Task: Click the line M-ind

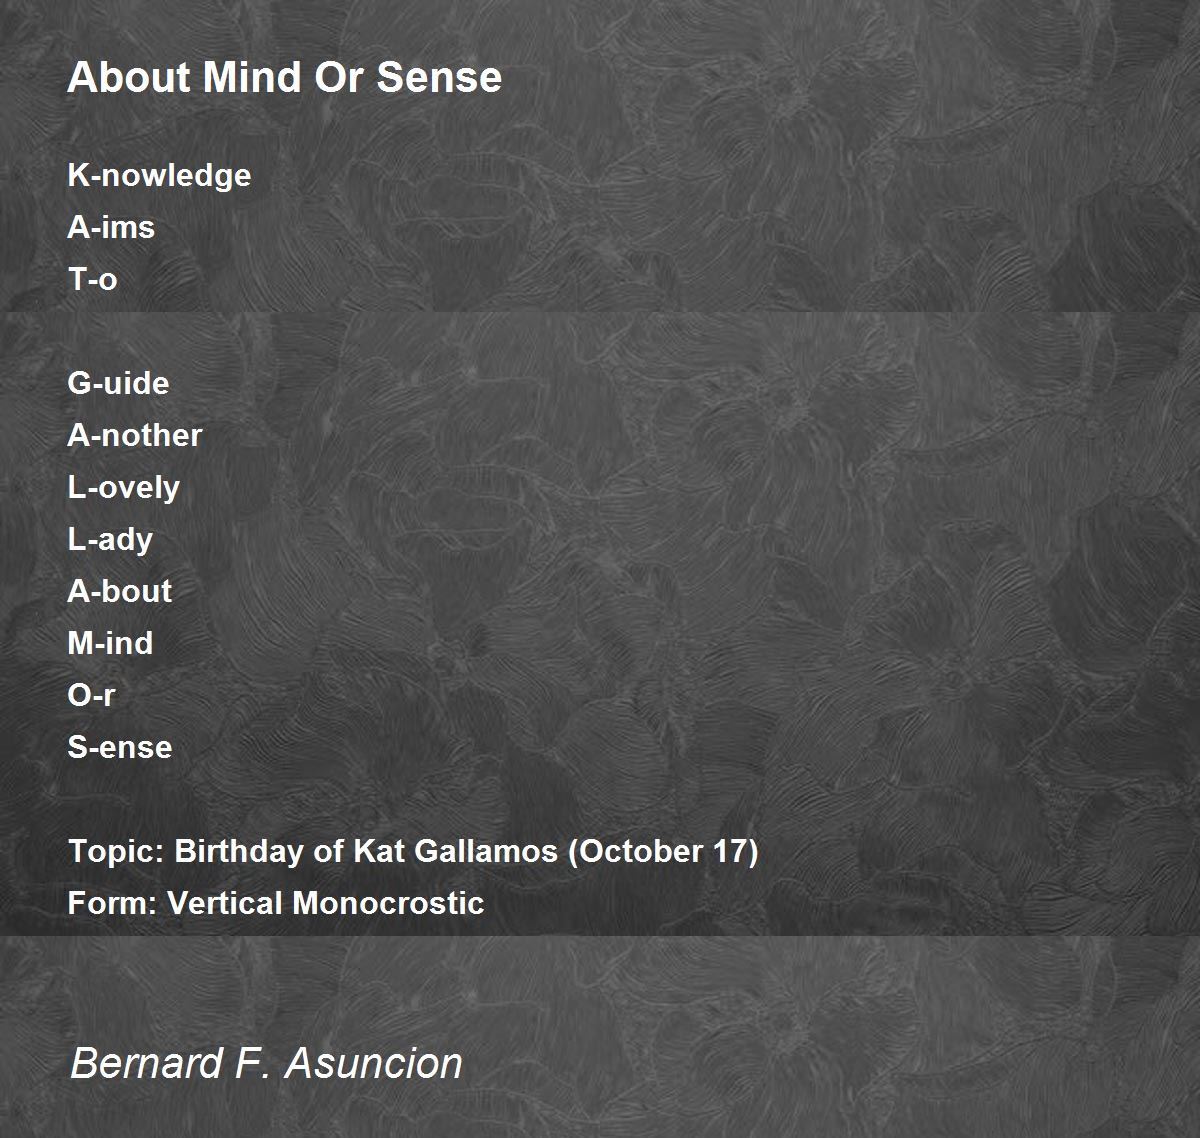Action: [110, 643]
